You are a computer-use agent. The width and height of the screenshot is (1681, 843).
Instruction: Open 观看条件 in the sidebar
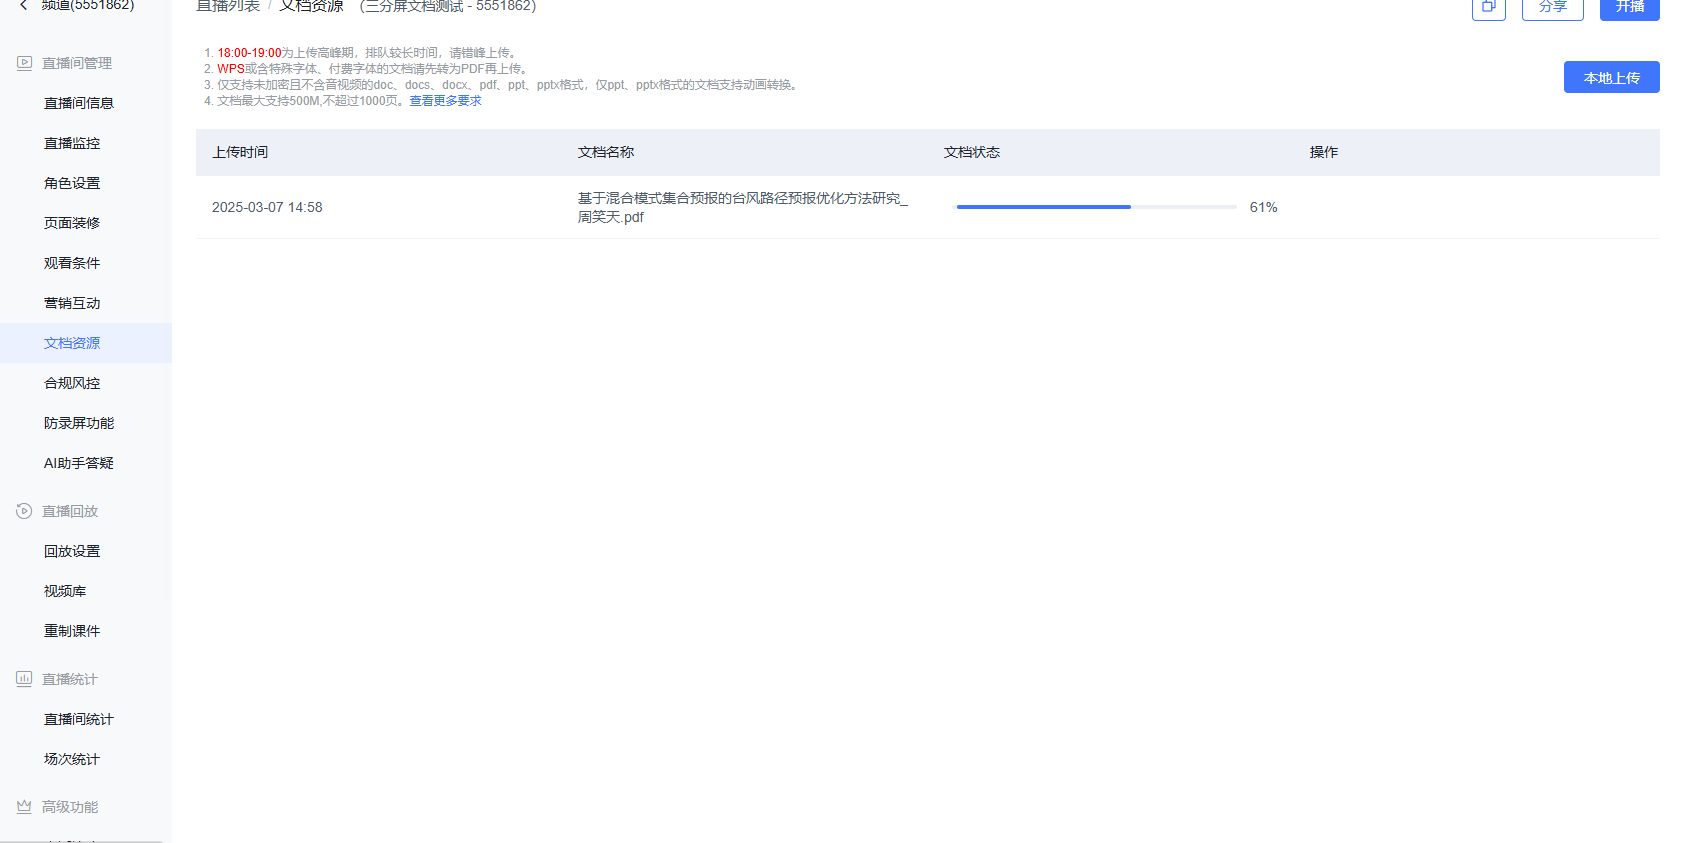coord(72,263)
